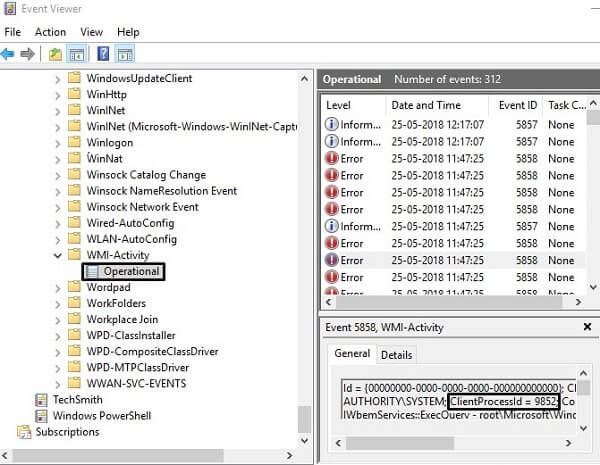Switch to the General tab
Screen dimensions: 600x465
352,353
